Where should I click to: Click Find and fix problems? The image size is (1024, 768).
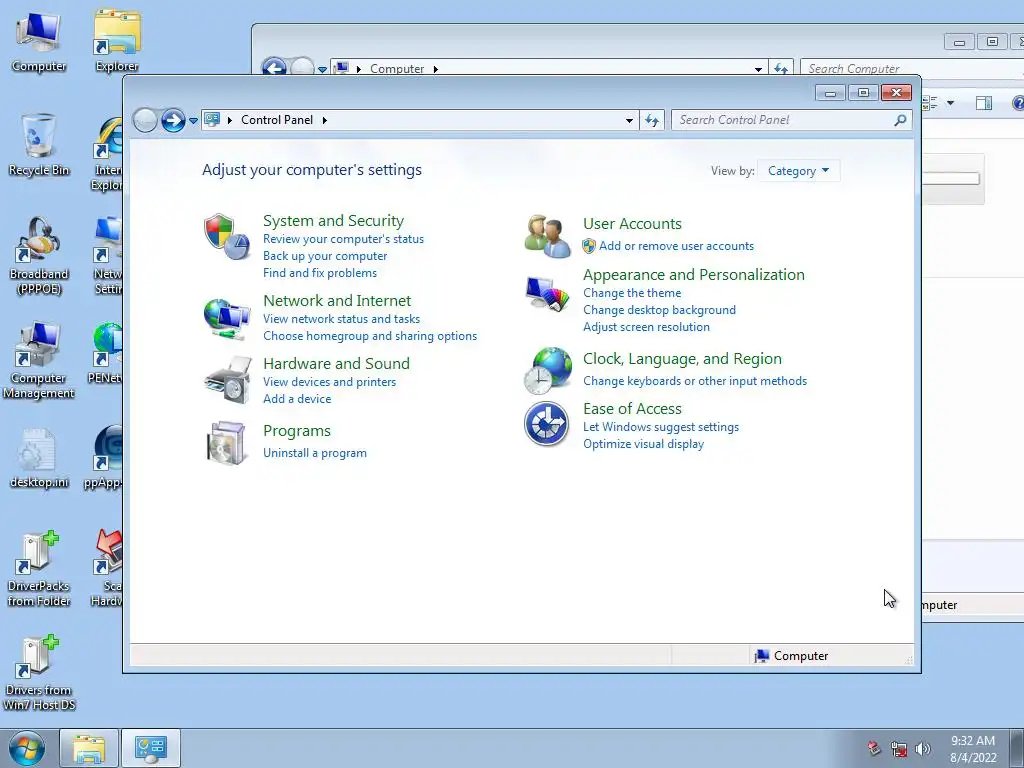(x=320, y=273)
